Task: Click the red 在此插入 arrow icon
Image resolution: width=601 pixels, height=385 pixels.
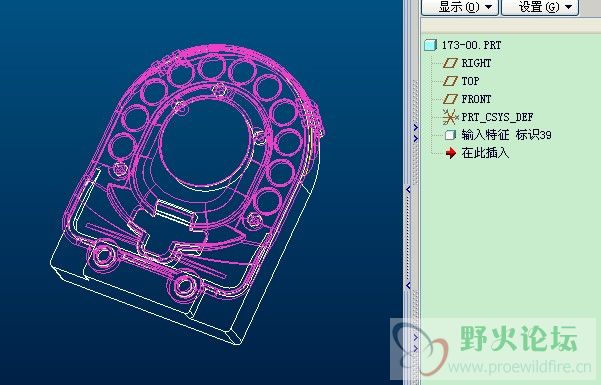Action: point(451,153)
